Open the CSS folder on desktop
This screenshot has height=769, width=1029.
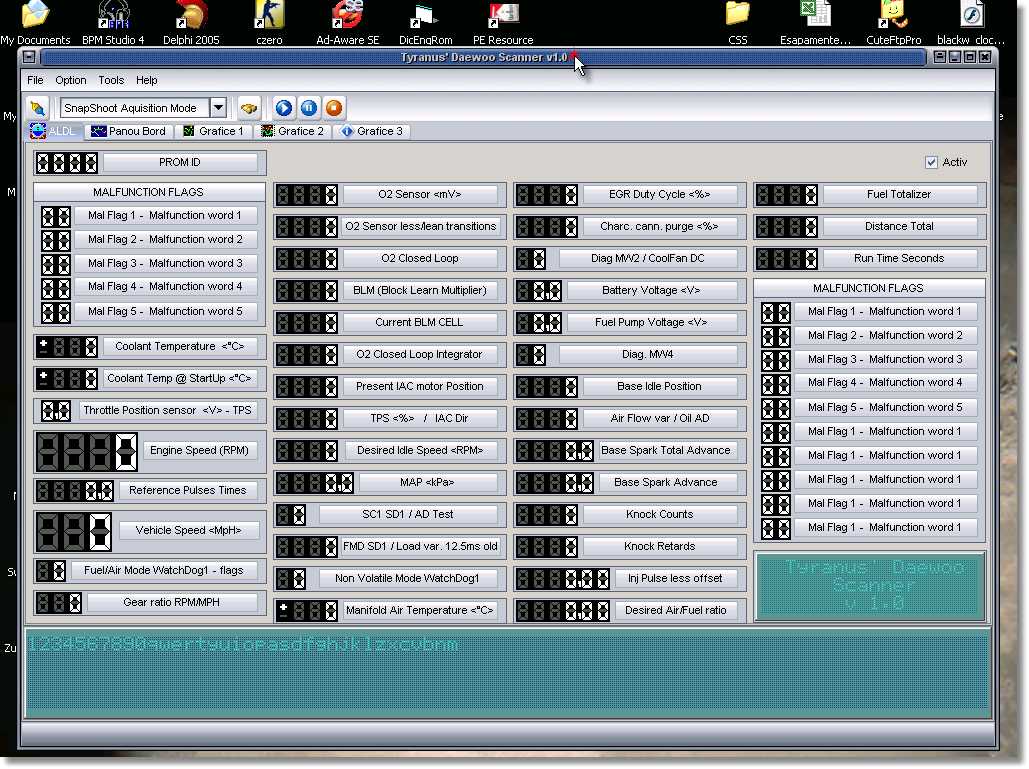coord(737,20)
